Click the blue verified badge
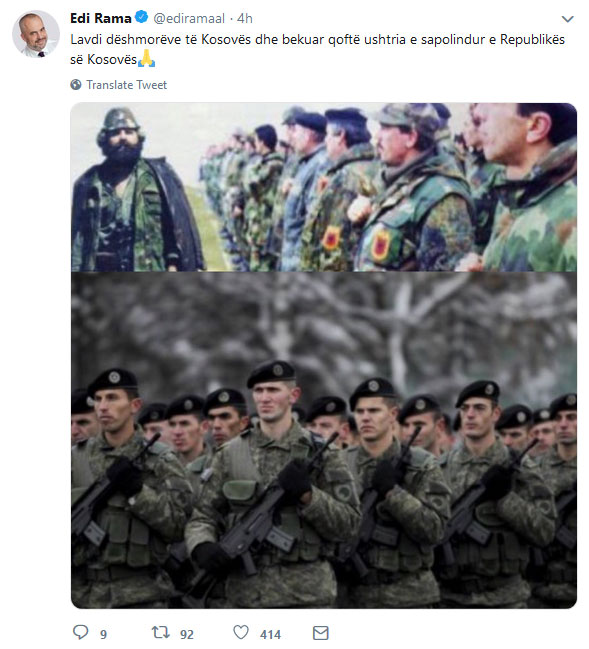 [142, 17]
